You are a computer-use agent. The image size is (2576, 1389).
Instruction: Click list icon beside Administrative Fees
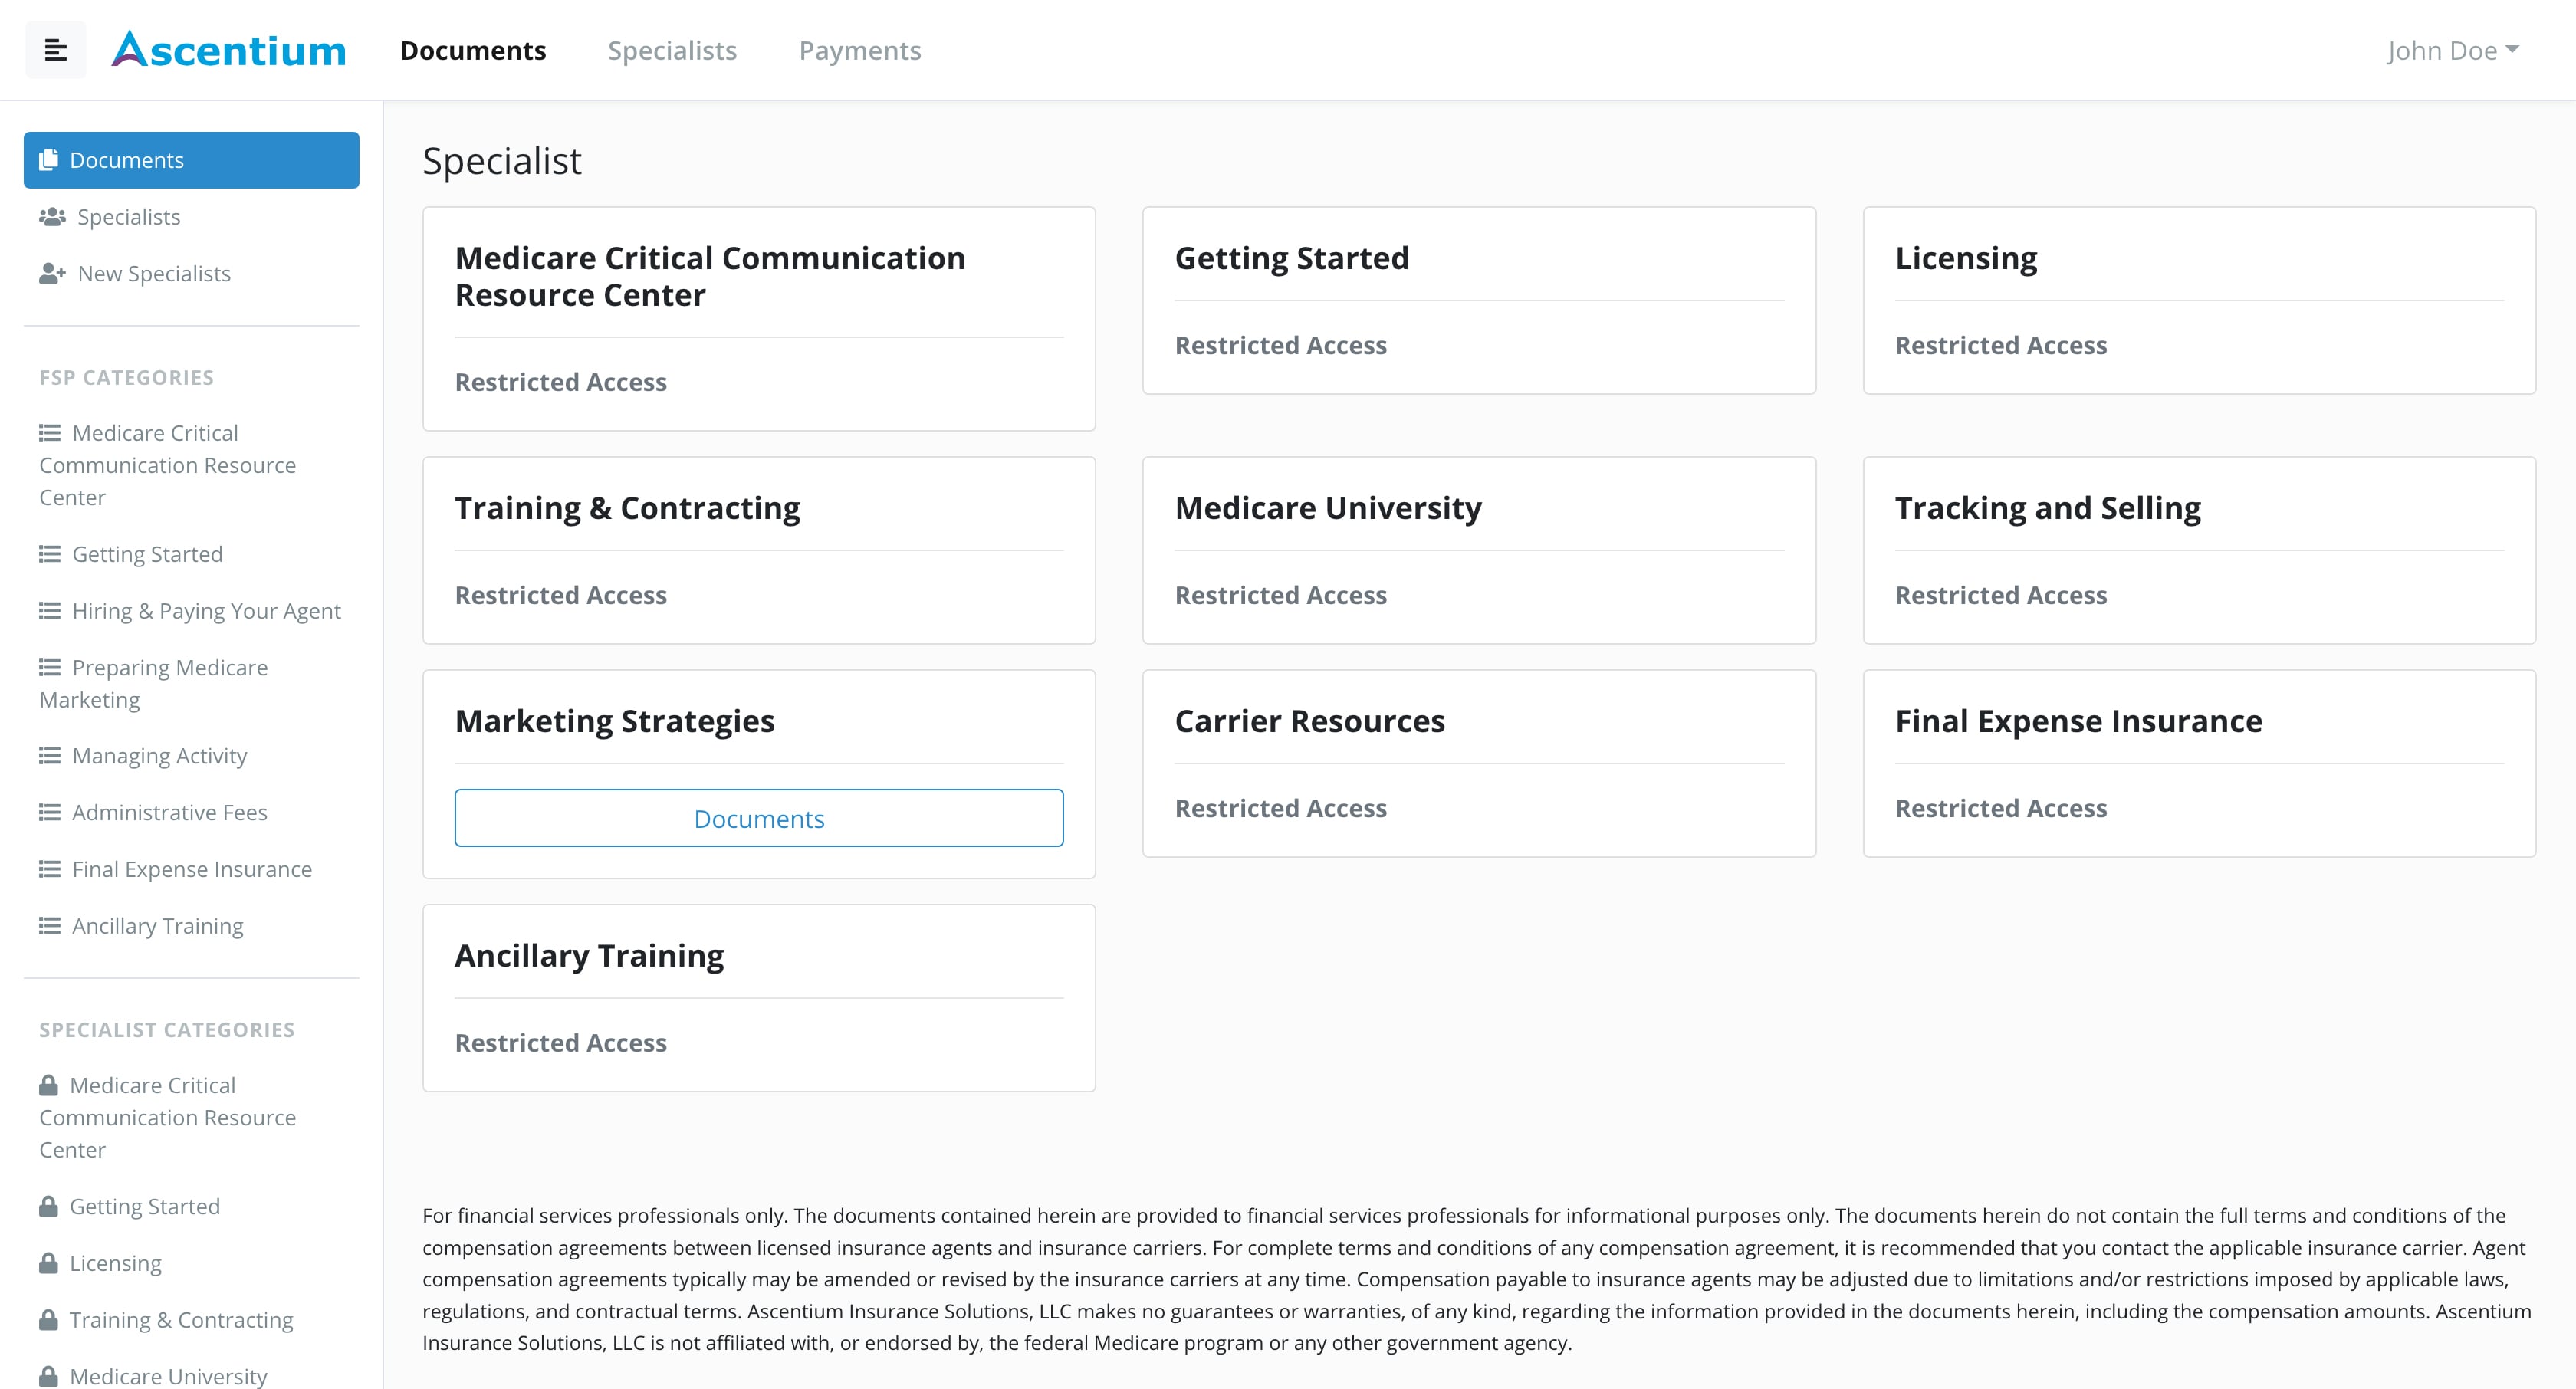pos(50,812)
